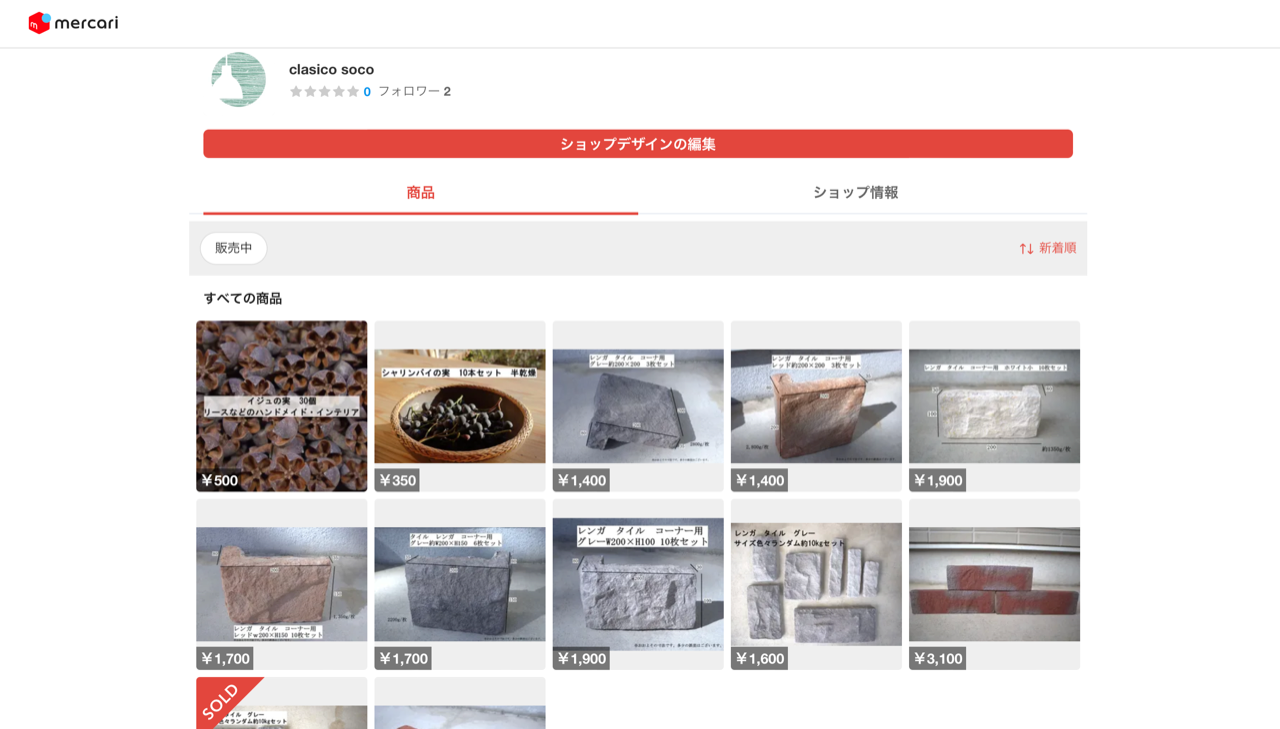This screenshot has height=729, width=1280.
Task: Open the grey corner brick 3枚セット item
Action: (638, 406)
